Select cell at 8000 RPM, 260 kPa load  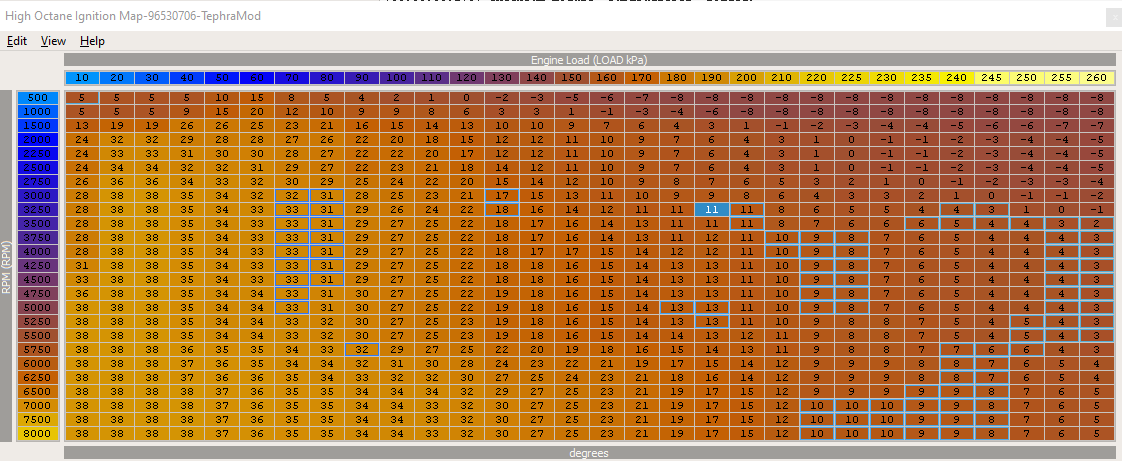(x=1097, y=434)
